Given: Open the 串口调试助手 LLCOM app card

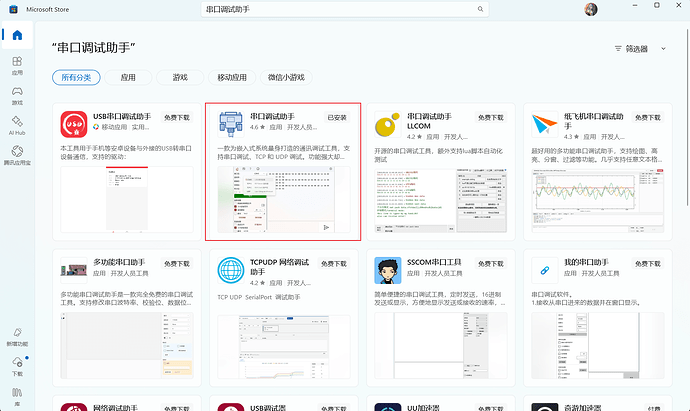Looking at the screenshot, I should (440, 170).
